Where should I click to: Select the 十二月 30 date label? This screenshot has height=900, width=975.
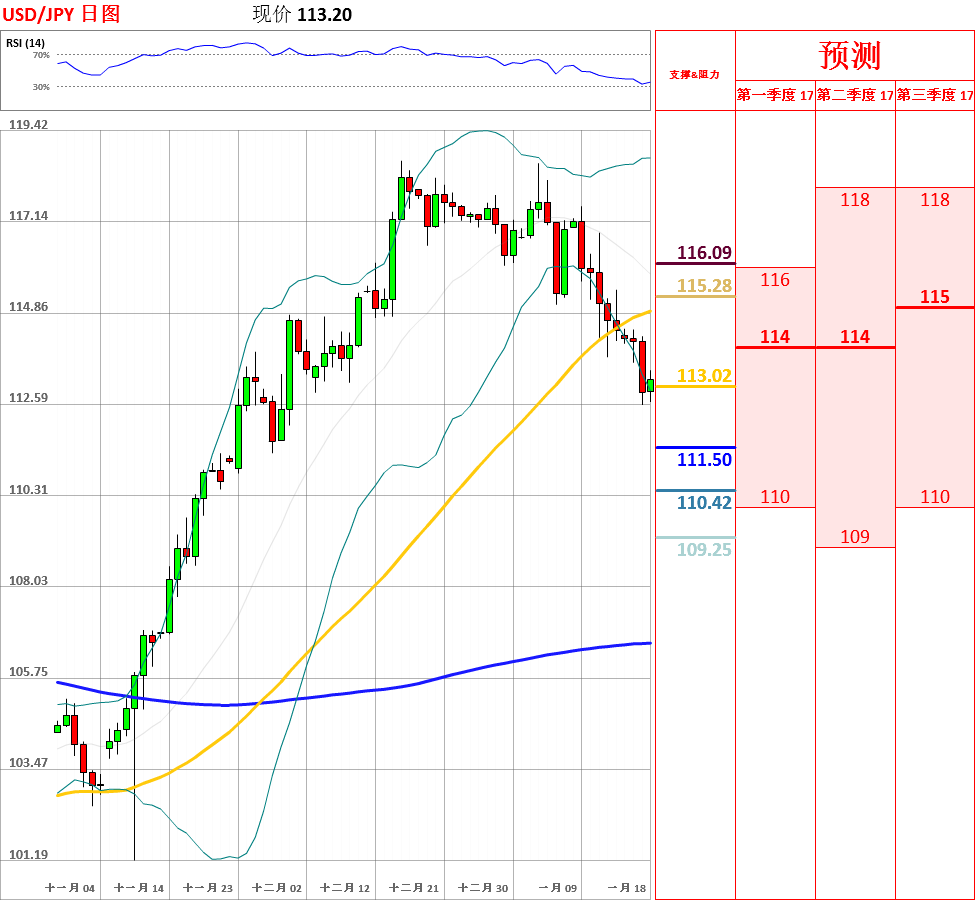483,888
